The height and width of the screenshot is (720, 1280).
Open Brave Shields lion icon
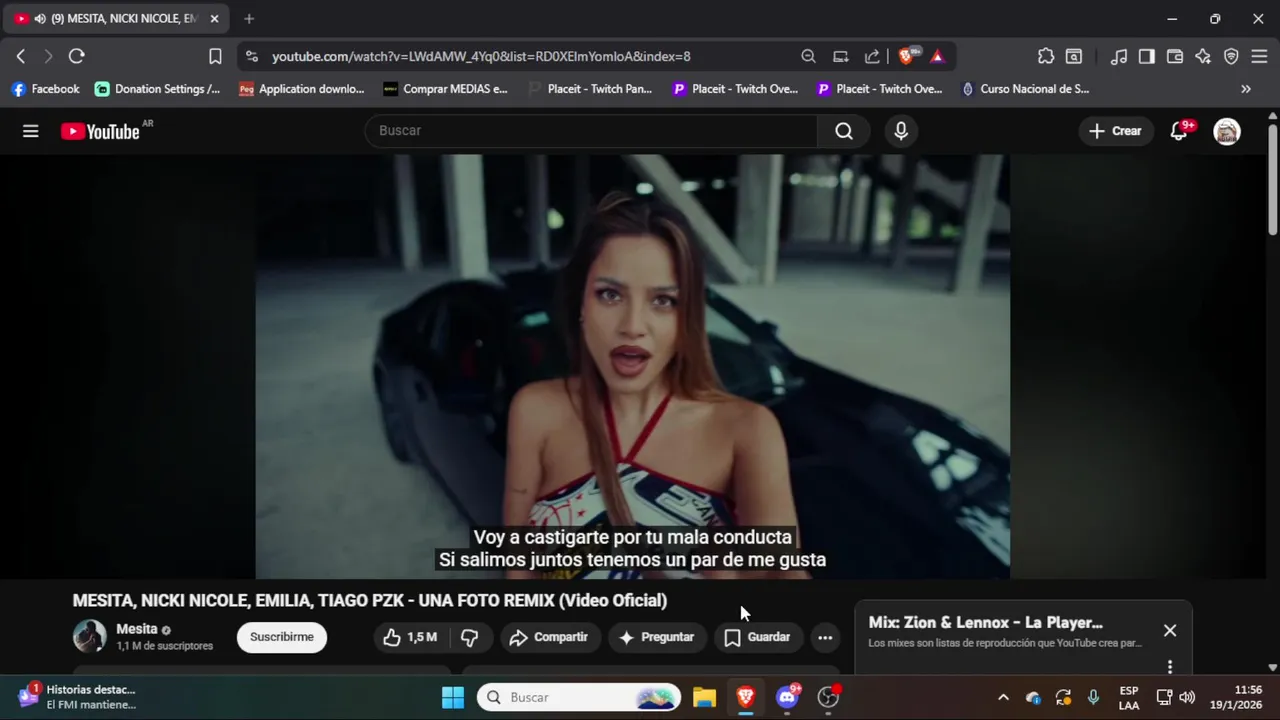click(x=907, y=56)
